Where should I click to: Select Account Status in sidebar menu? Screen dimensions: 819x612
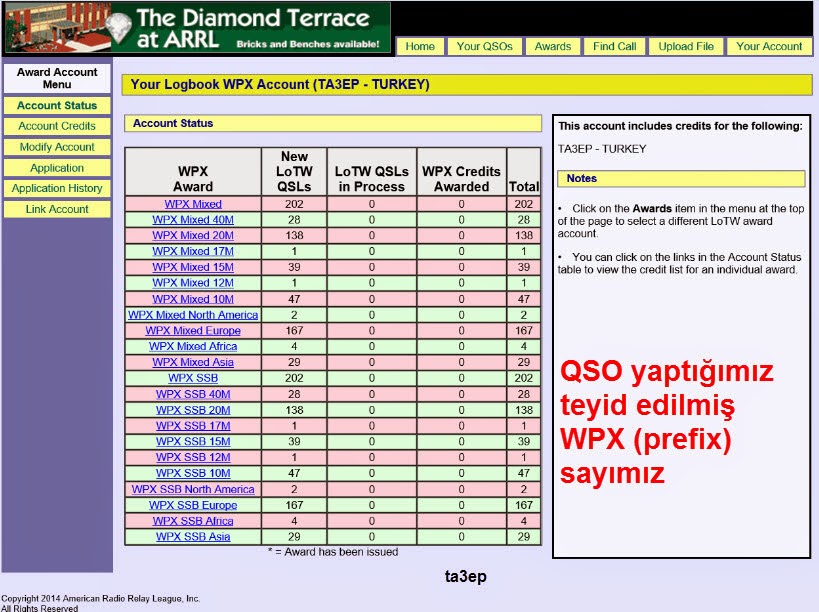click(x=57, y=105)
